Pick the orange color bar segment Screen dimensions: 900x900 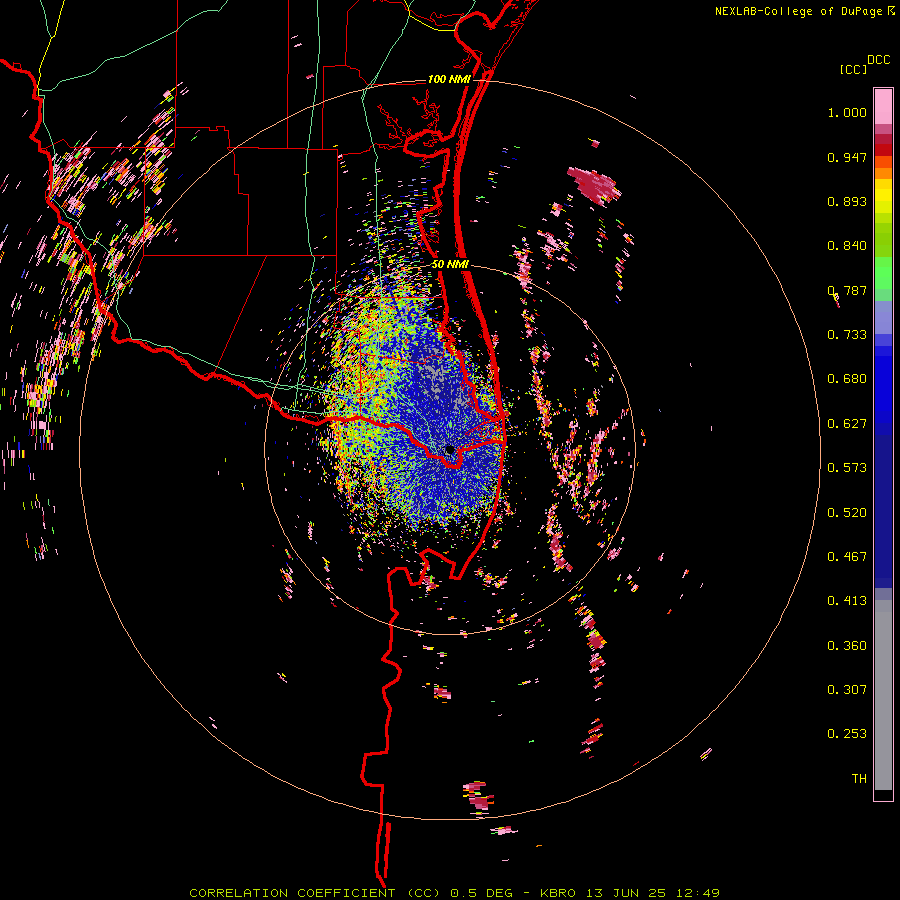pos(883,173)
